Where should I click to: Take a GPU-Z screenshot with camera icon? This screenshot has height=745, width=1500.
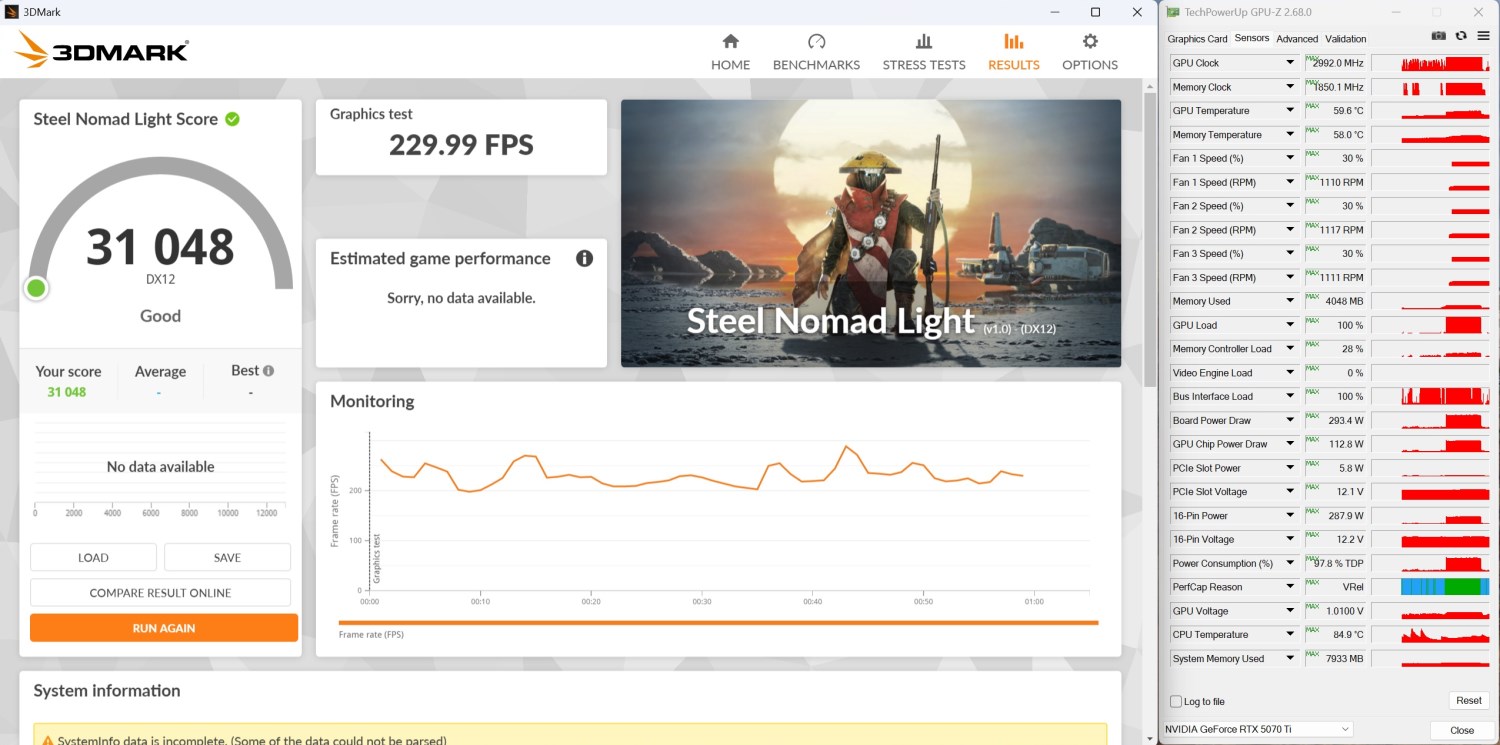(x=1438, y=36)
